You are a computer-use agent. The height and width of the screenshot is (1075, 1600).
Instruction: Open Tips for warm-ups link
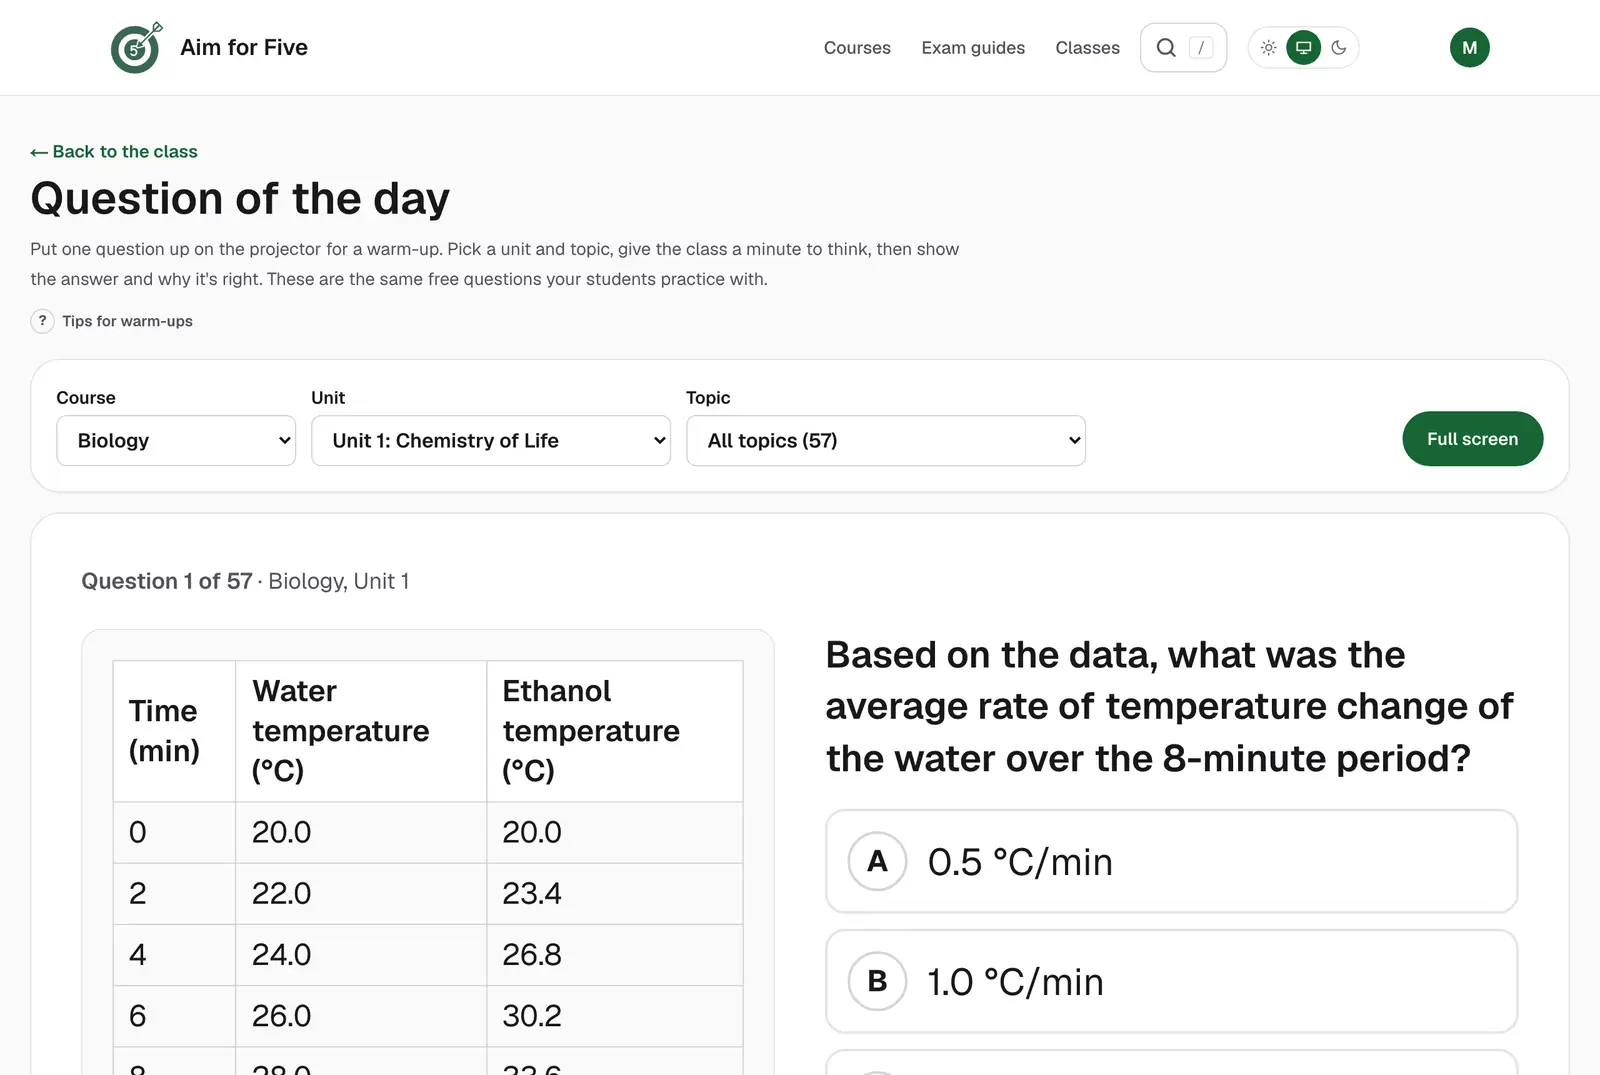click(x=127, y=321)
